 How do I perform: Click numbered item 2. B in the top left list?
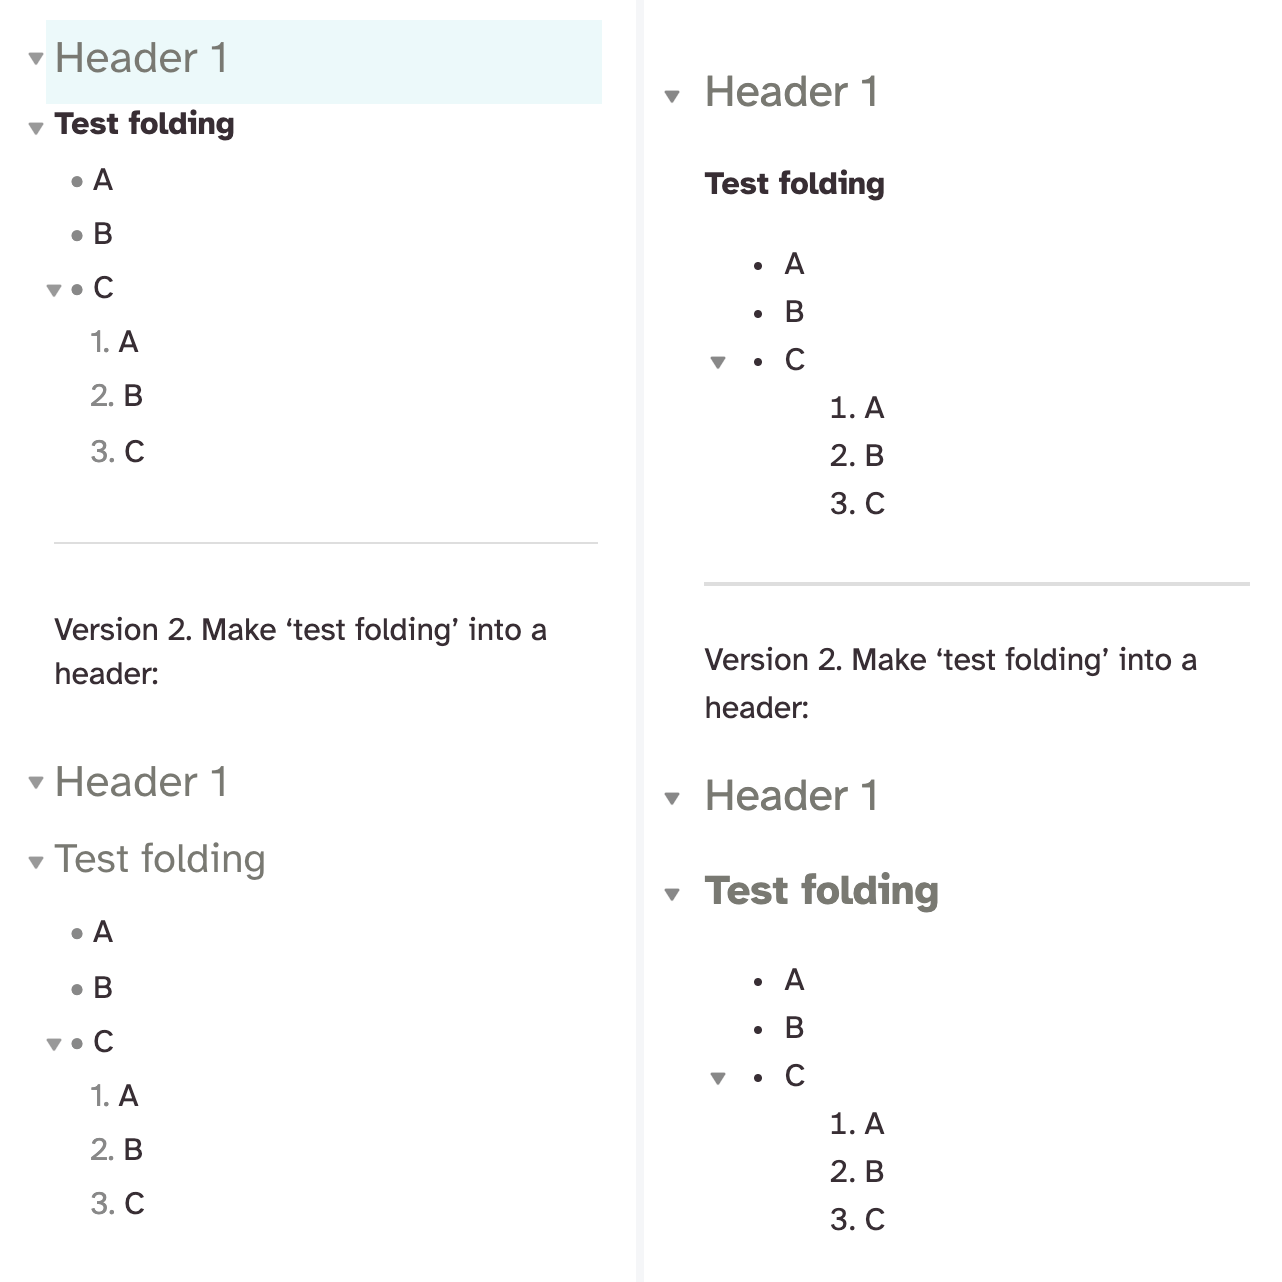(117, 396)
